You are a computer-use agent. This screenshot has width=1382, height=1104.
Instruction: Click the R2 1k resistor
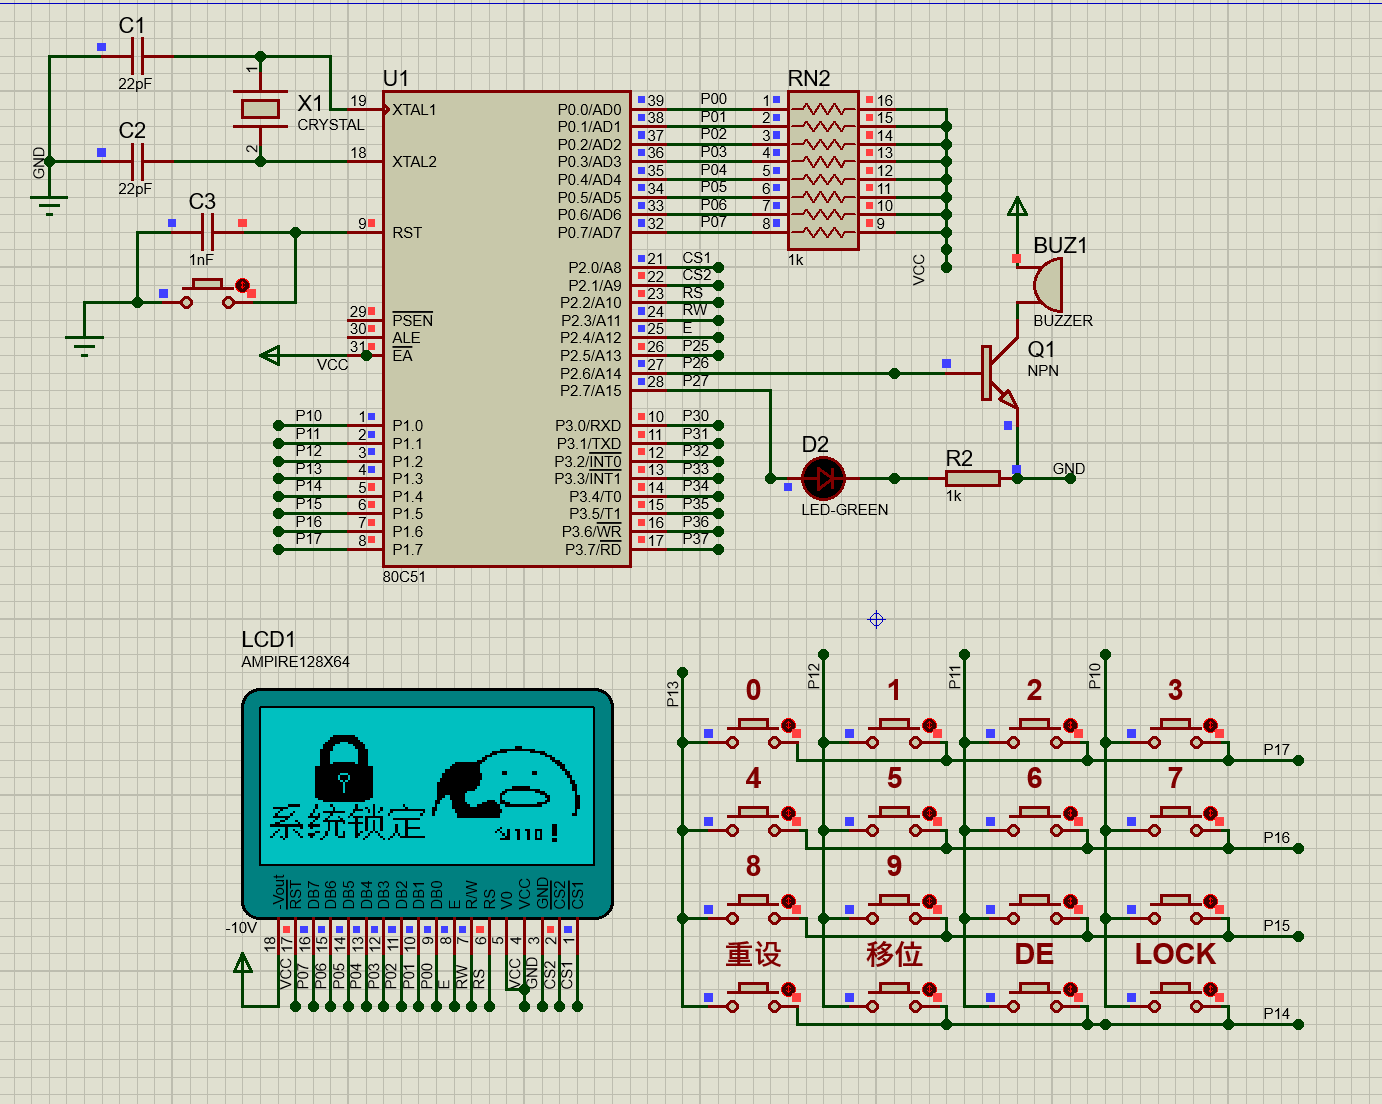coord(972,478)
